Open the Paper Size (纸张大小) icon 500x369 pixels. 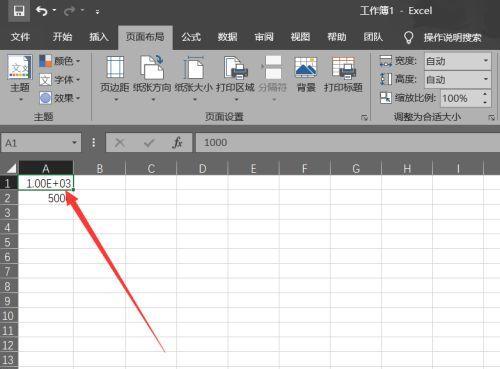pos(194,67)
